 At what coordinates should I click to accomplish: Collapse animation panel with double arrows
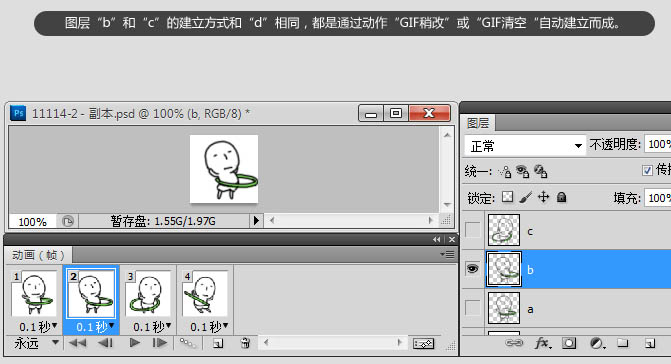coord(436,240)
